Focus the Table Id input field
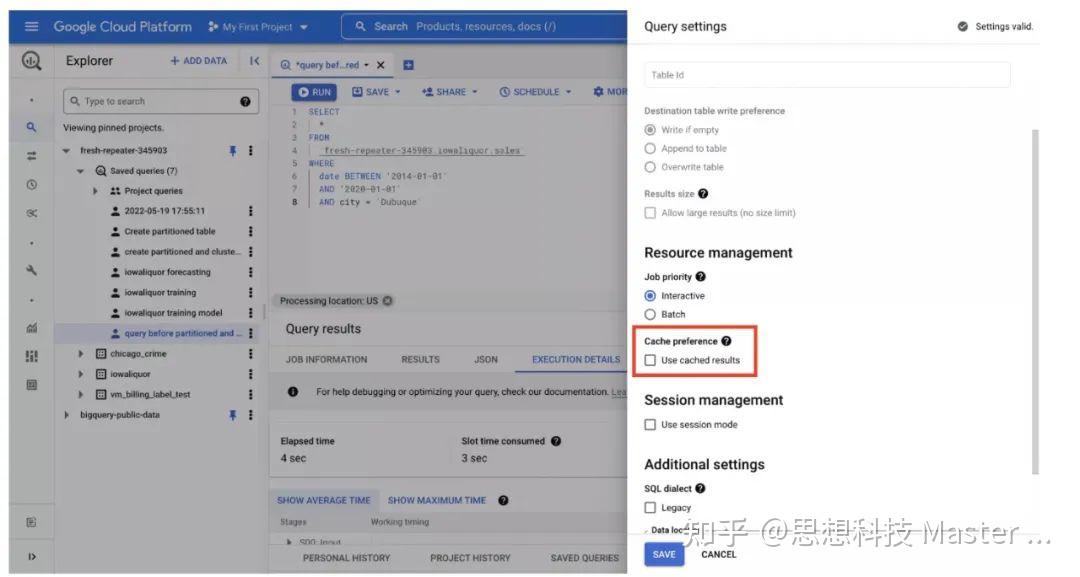 pos(827,74)
